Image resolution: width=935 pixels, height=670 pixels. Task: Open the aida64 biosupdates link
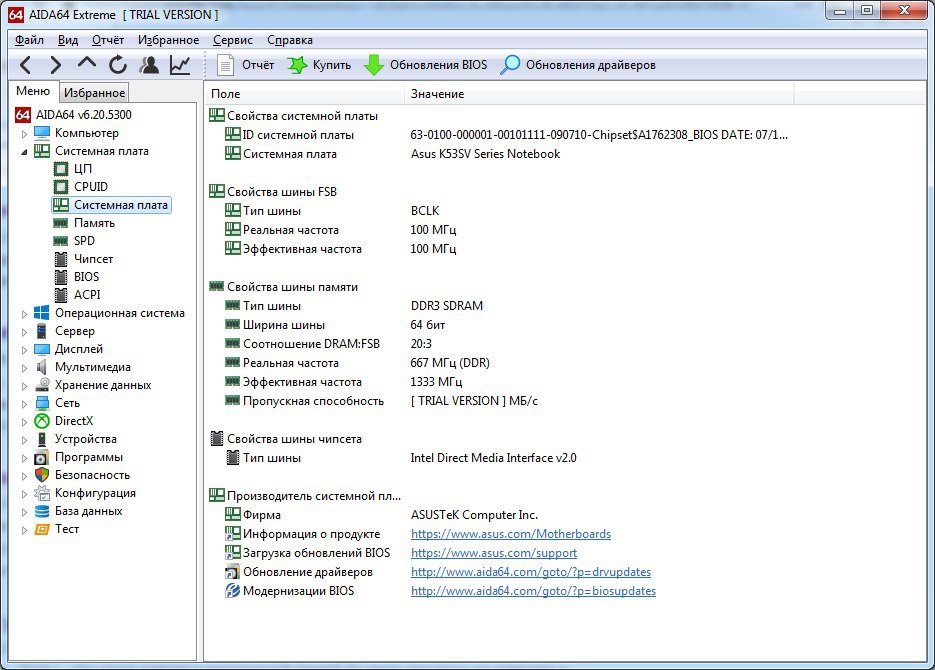tap(533, 591)
